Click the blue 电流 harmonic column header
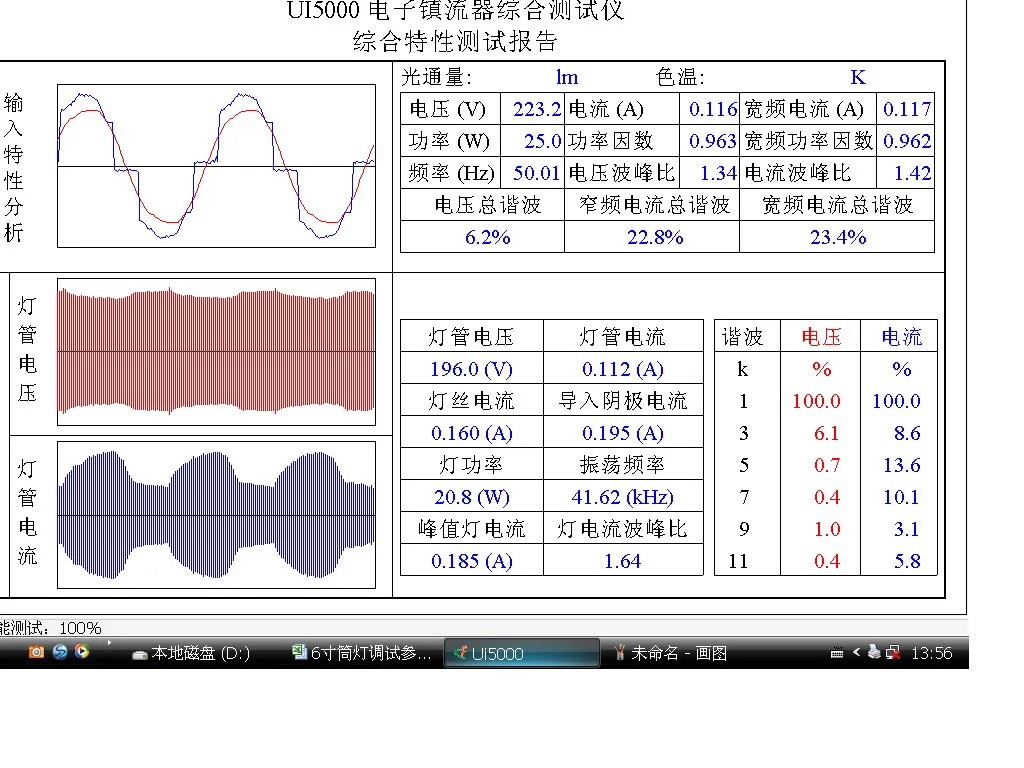1024x768 pixels. (901, 337)
